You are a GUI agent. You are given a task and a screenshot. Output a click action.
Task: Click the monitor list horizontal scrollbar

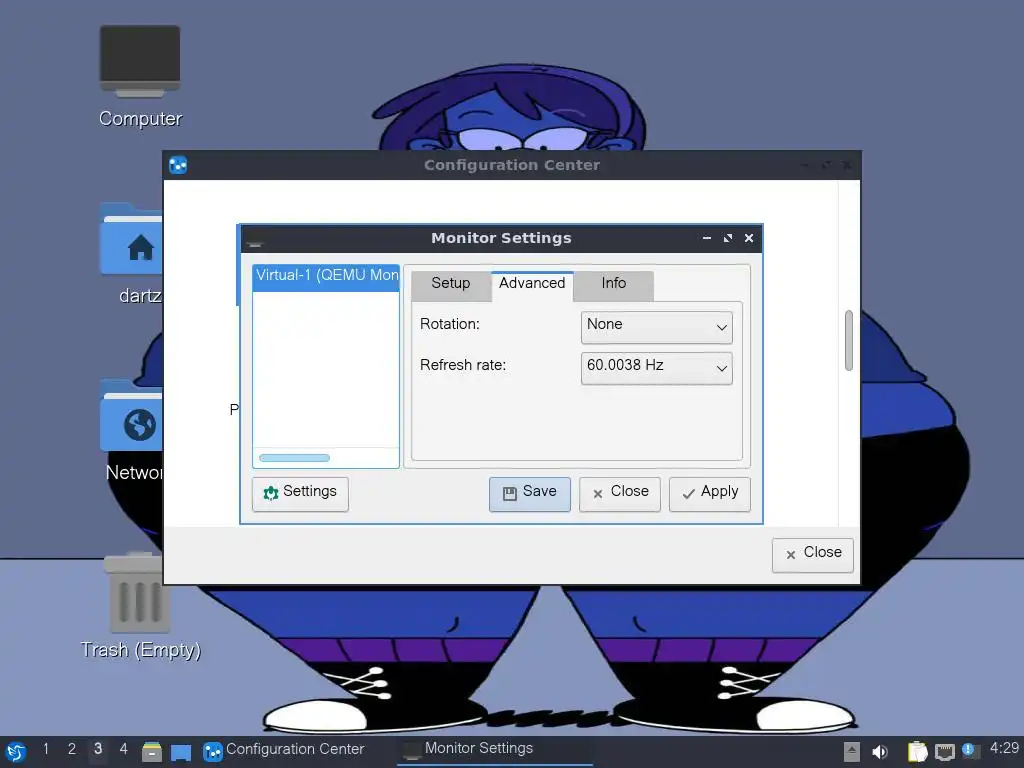point(295,458)
